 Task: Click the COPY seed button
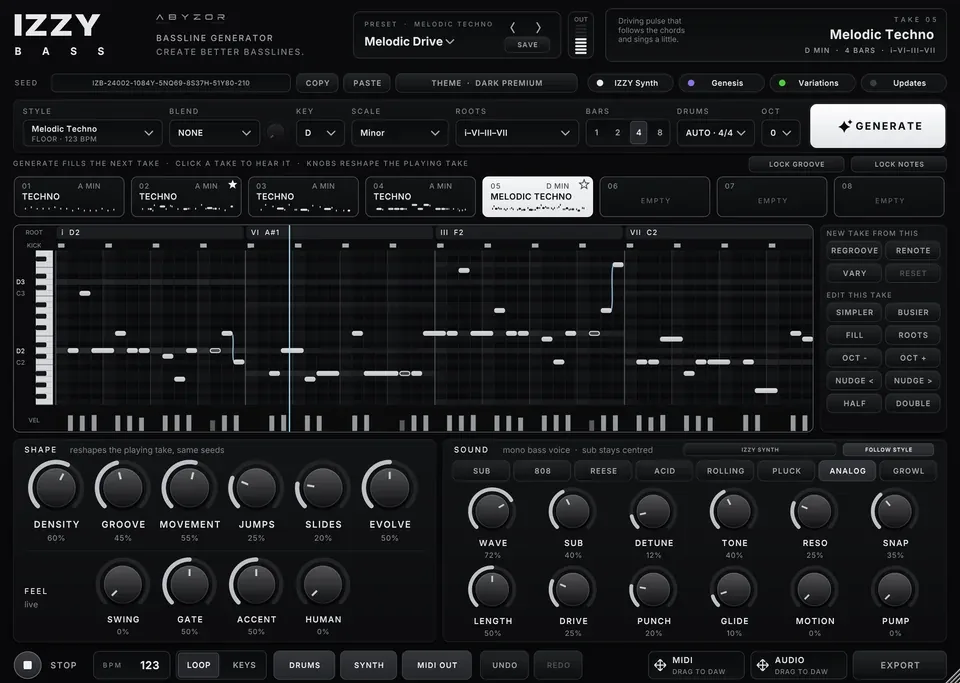coord(317,83)
